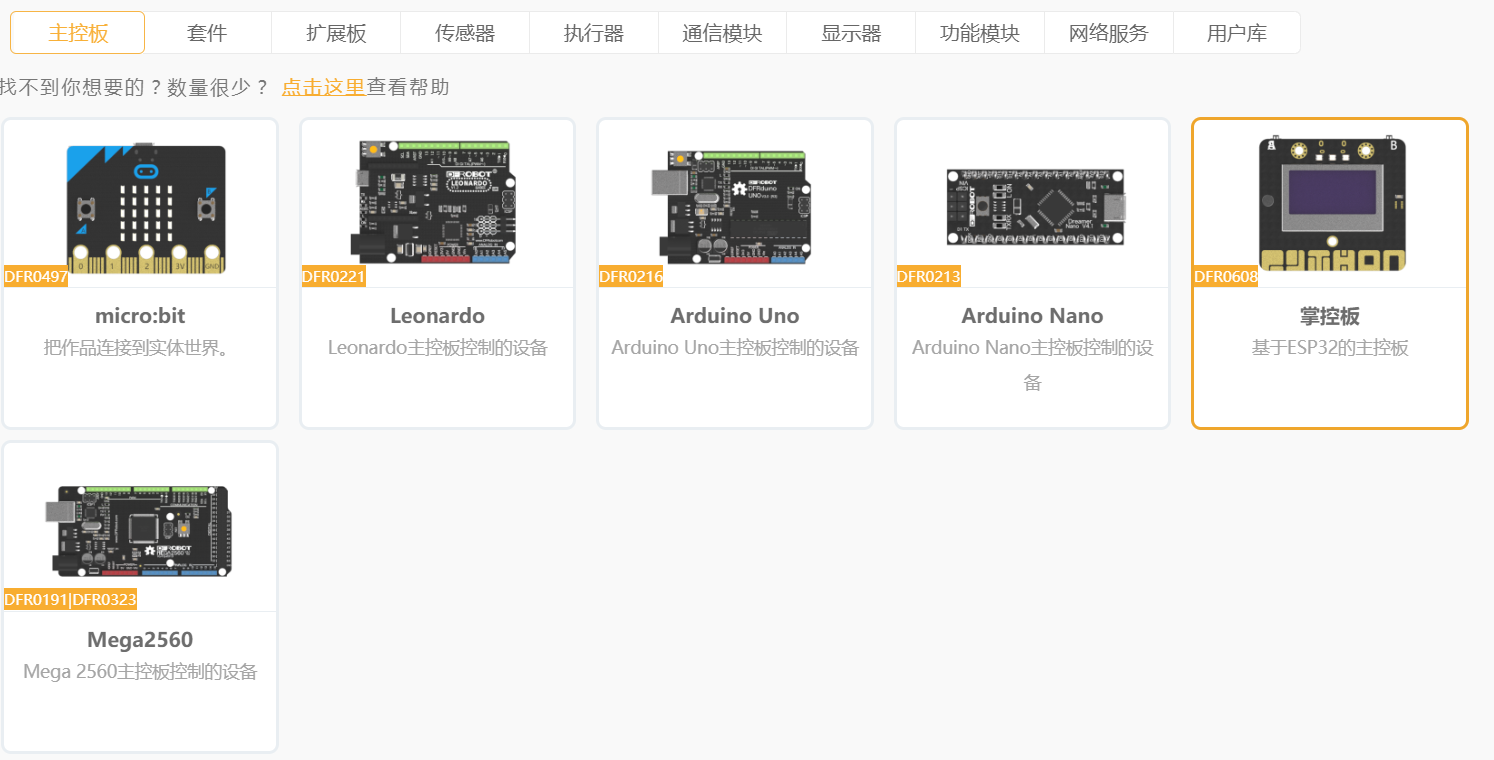
Task: Select the 用户库 tab
Action: [x=1237, y=33]
